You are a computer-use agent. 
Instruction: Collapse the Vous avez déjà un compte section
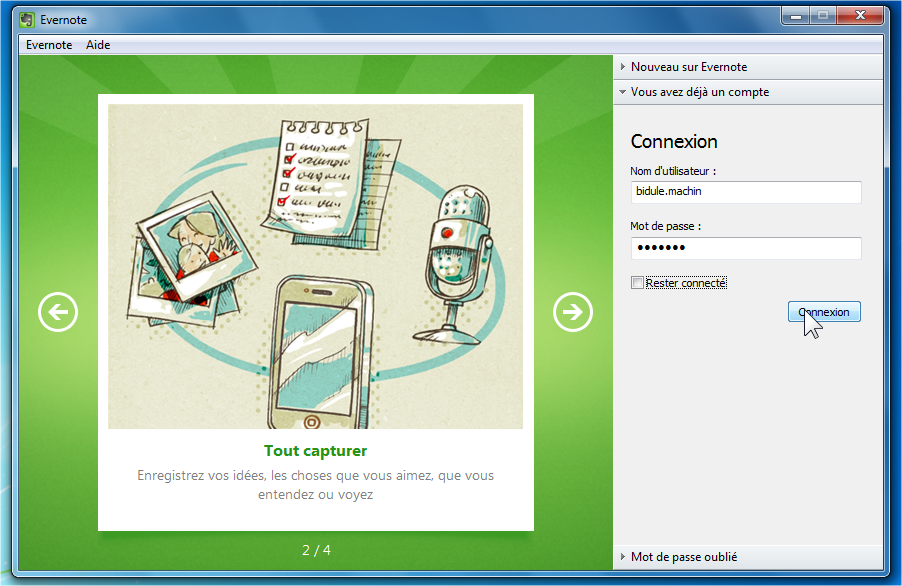click(x=699, y=92)
